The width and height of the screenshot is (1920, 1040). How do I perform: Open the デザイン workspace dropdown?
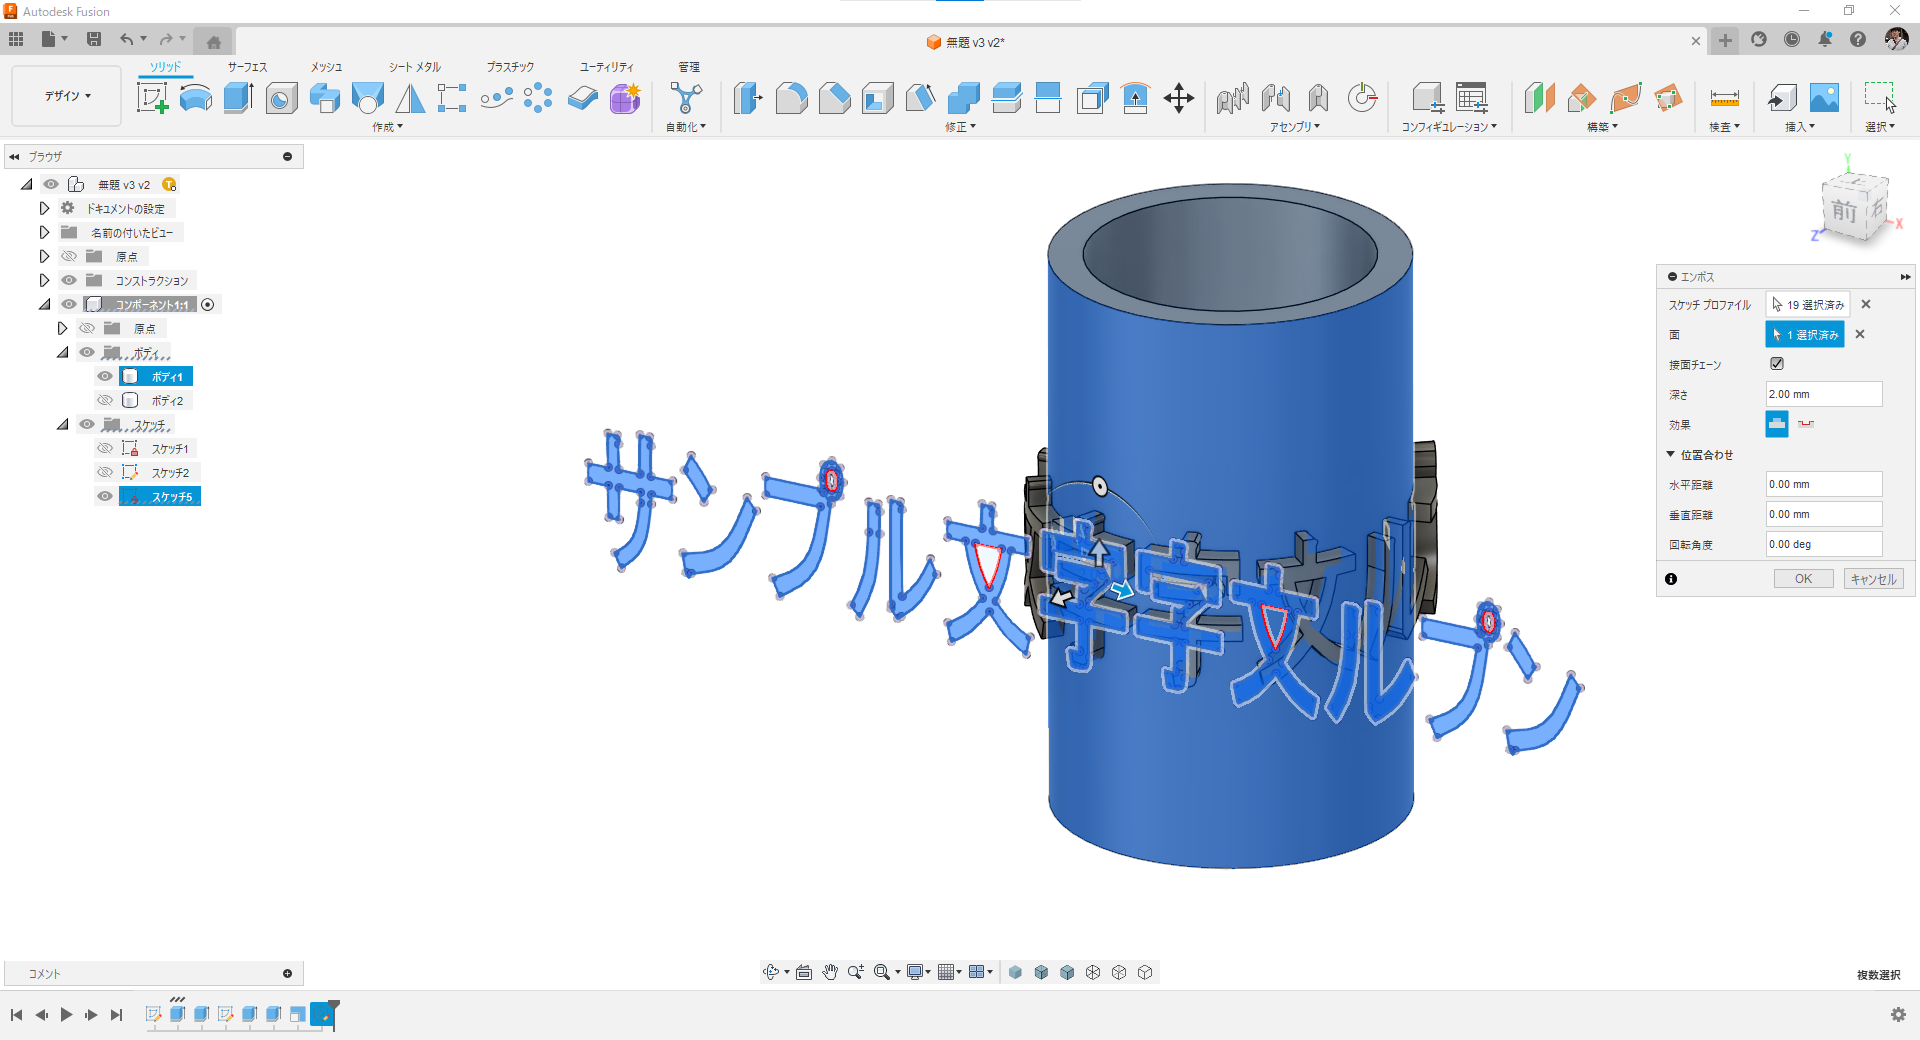(x=67, y=96)
